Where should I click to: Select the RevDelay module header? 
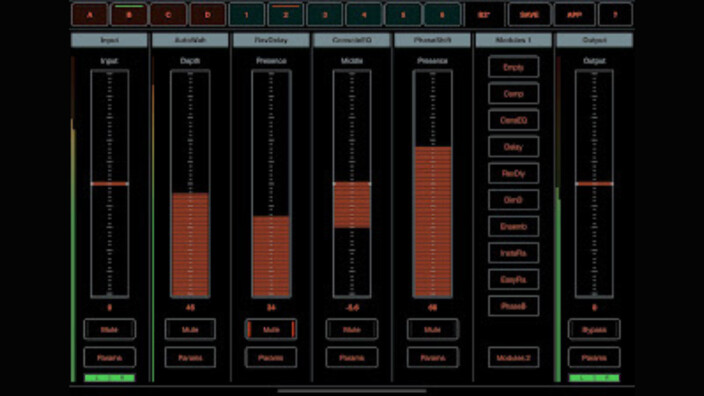[x=271, y=40]
